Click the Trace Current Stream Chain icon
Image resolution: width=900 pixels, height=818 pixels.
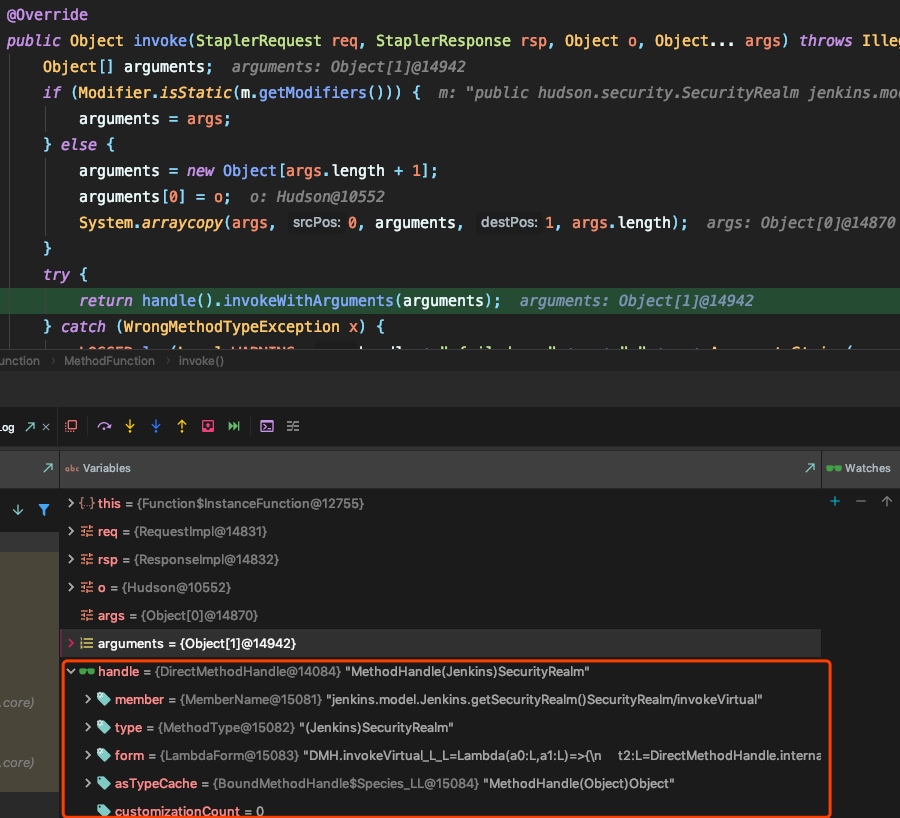click(293, 426)
